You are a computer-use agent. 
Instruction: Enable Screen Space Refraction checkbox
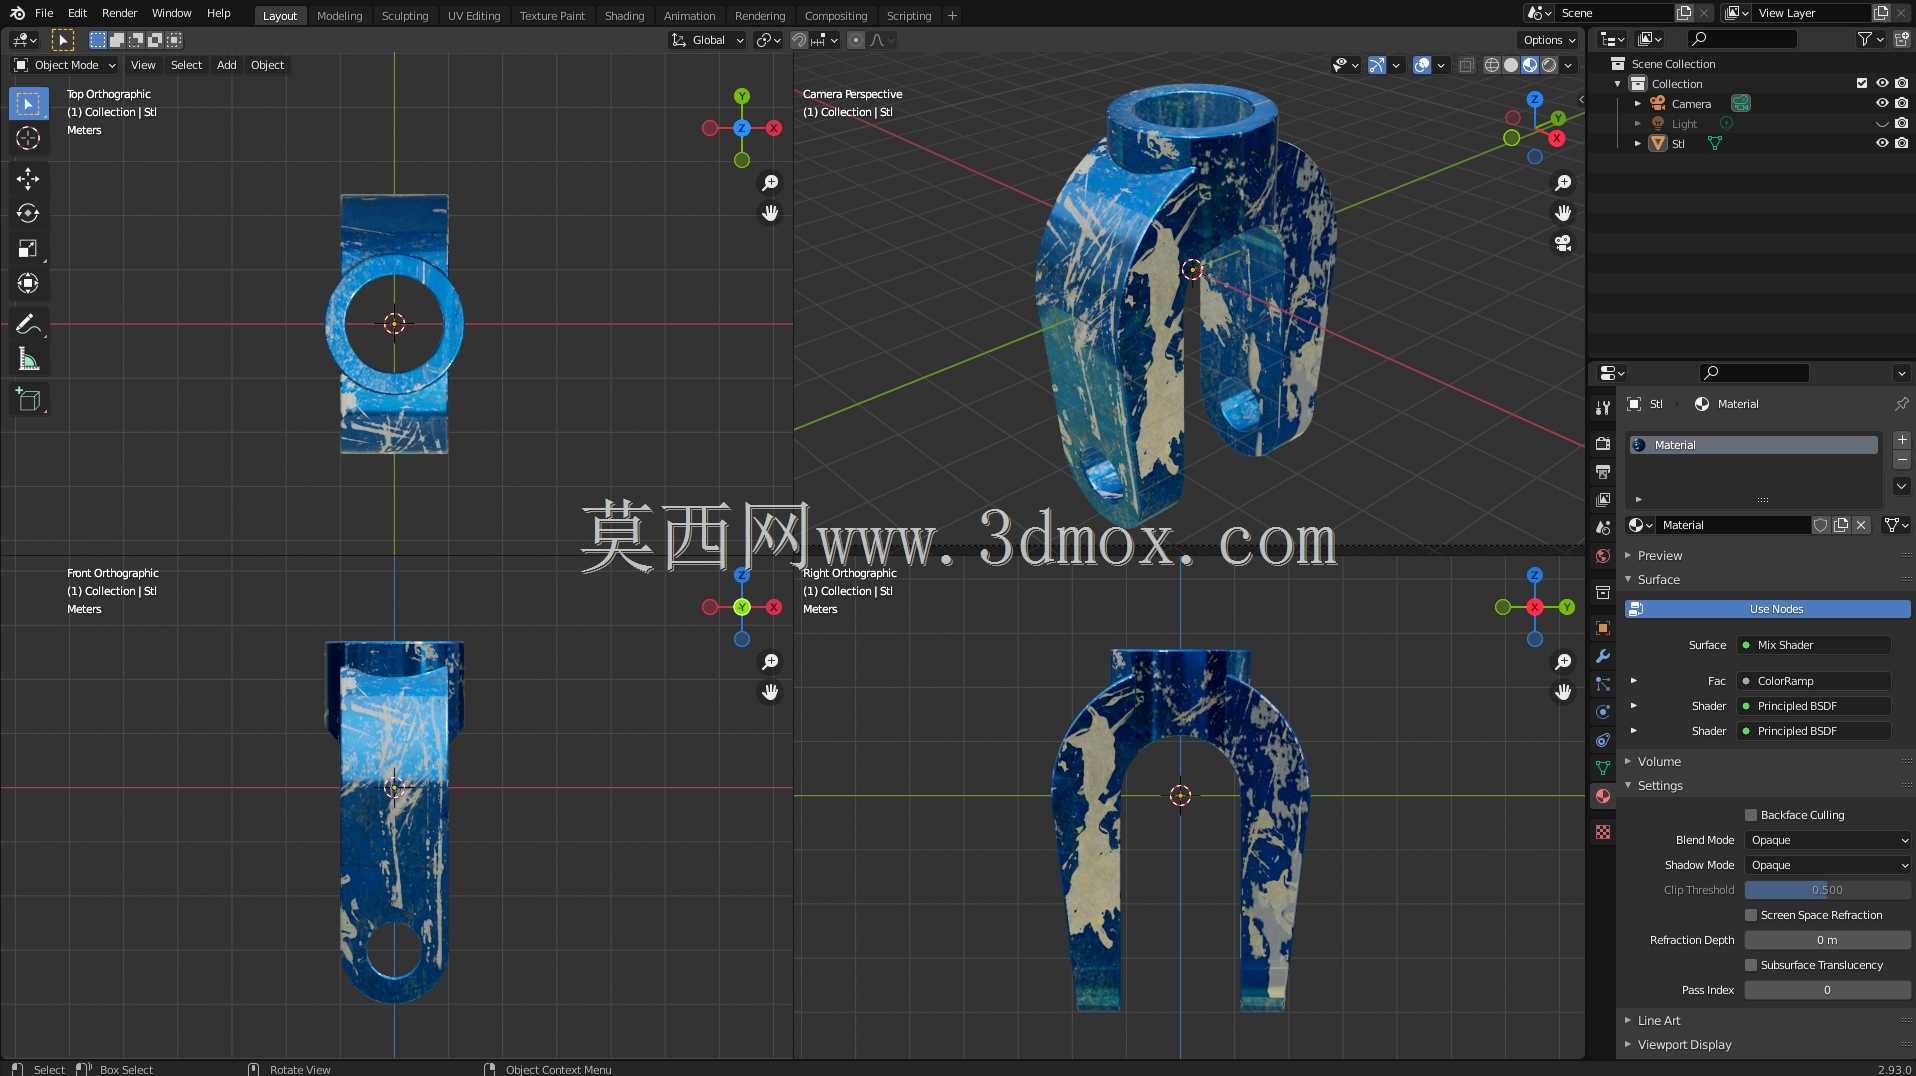1751,915
